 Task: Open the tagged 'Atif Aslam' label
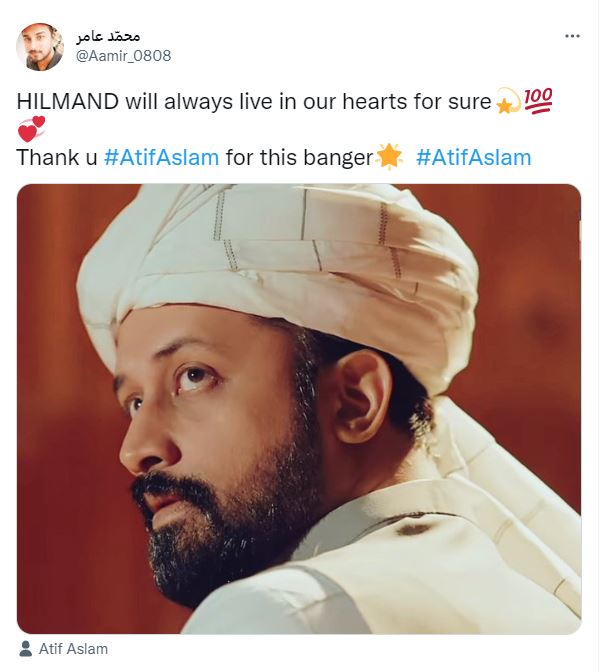tap(73, 649)
